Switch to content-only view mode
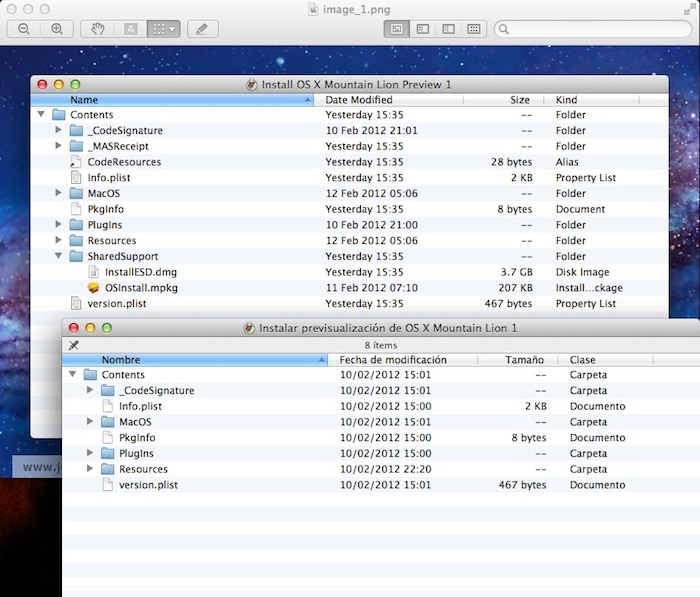The image size is (700, 597). [x=397, y=29]
